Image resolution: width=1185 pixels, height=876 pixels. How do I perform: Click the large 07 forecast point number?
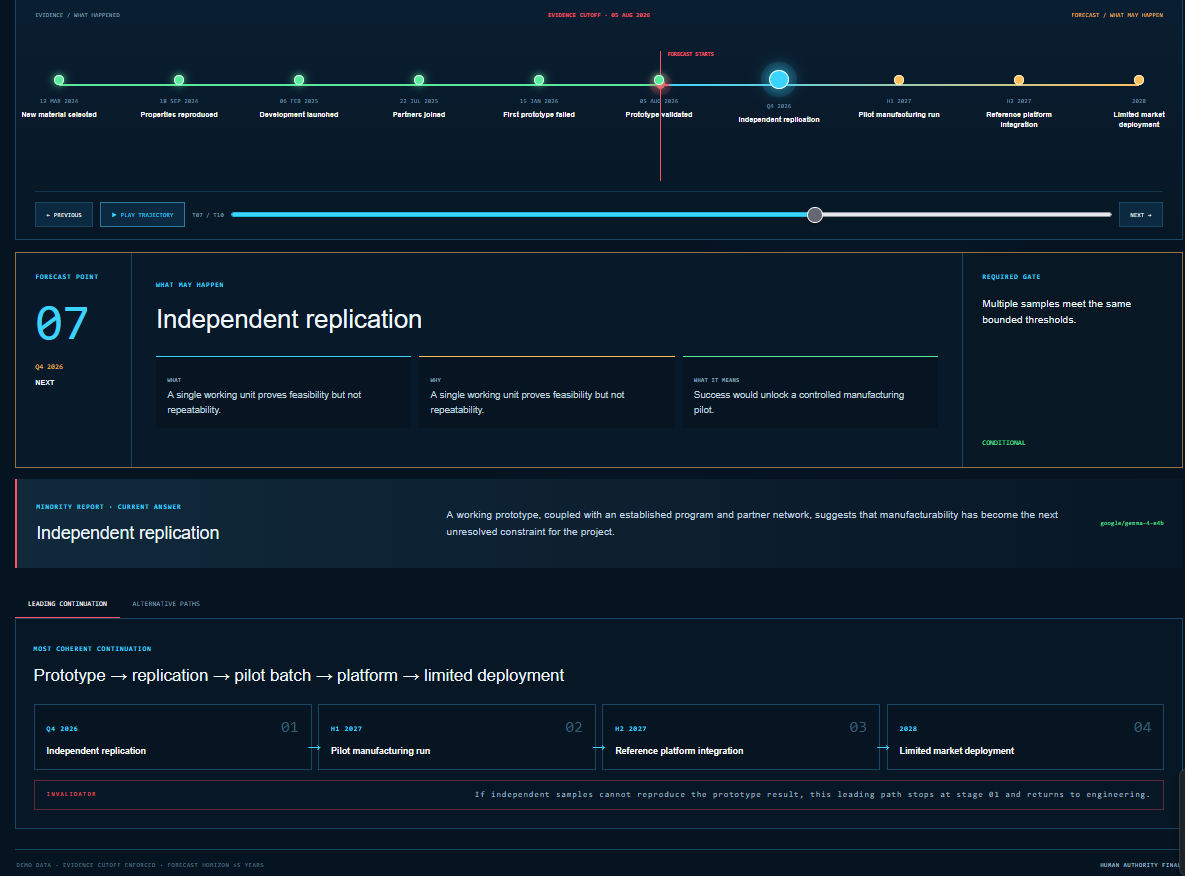(x=62, y=323)
